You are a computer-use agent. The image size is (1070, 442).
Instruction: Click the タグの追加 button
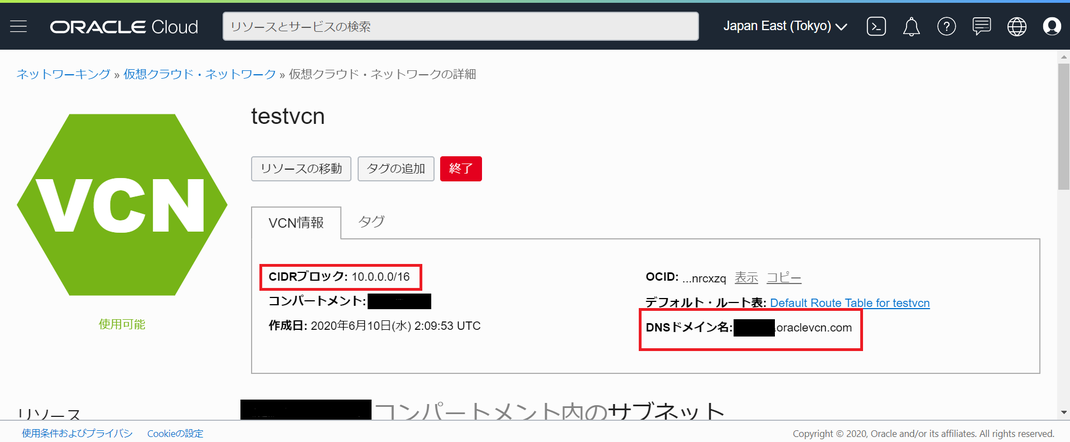point(396,168)
